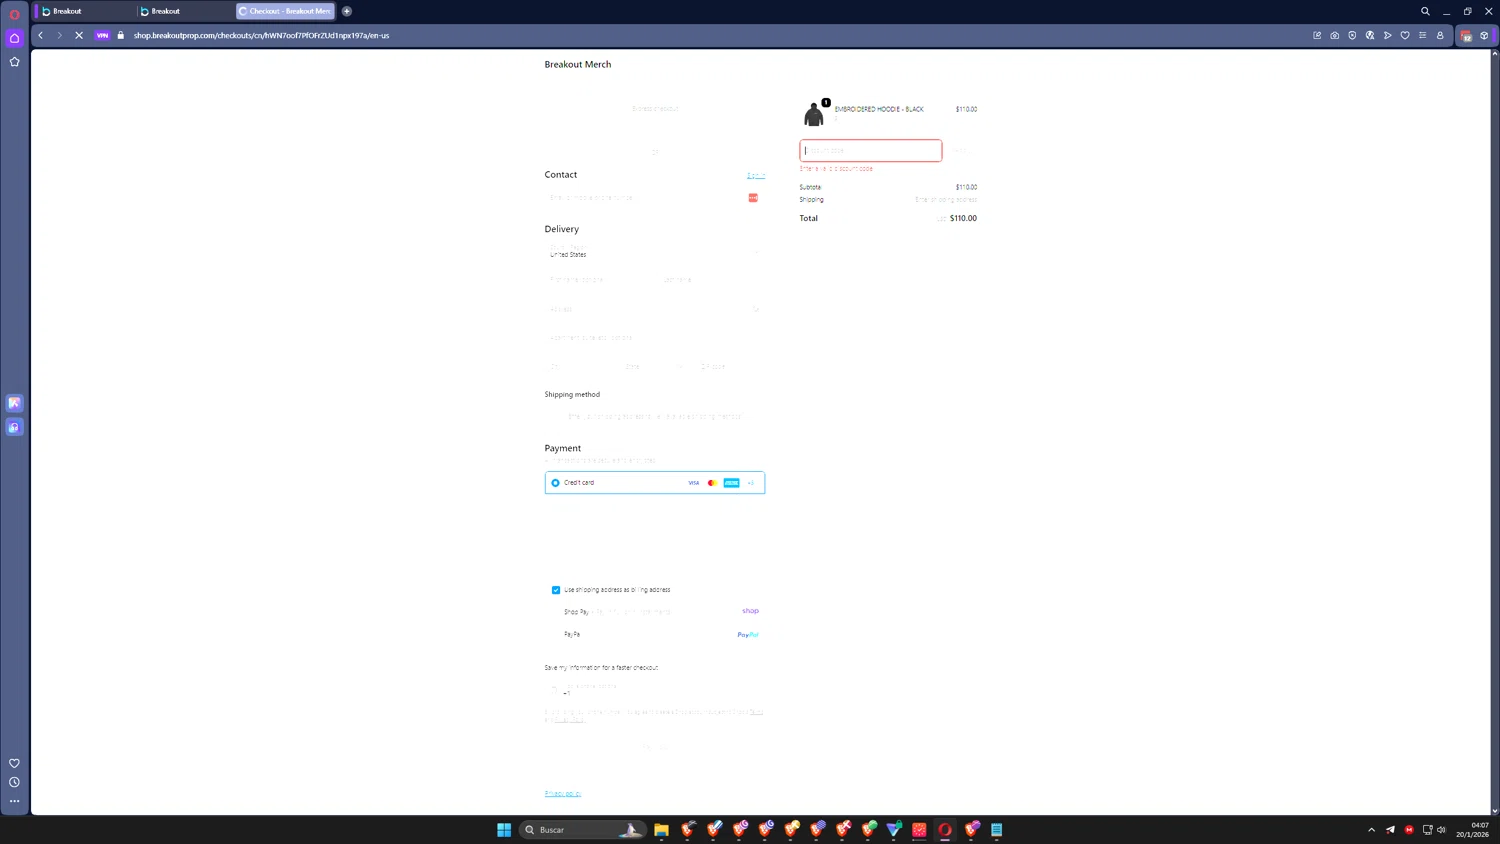Stop loading the page
Image resolution: width=1500 pixels, height=844 pixels.
click(79, 35)
